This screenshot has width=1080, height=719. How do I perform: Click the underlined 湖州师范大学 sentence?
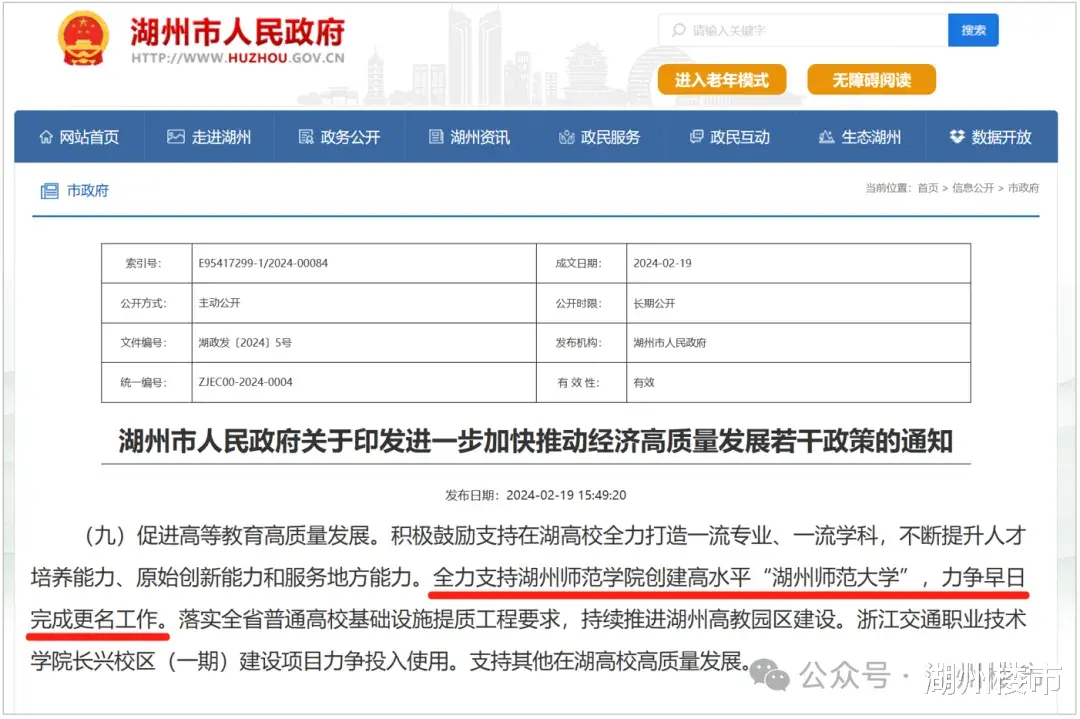click(x=729, y=577)
